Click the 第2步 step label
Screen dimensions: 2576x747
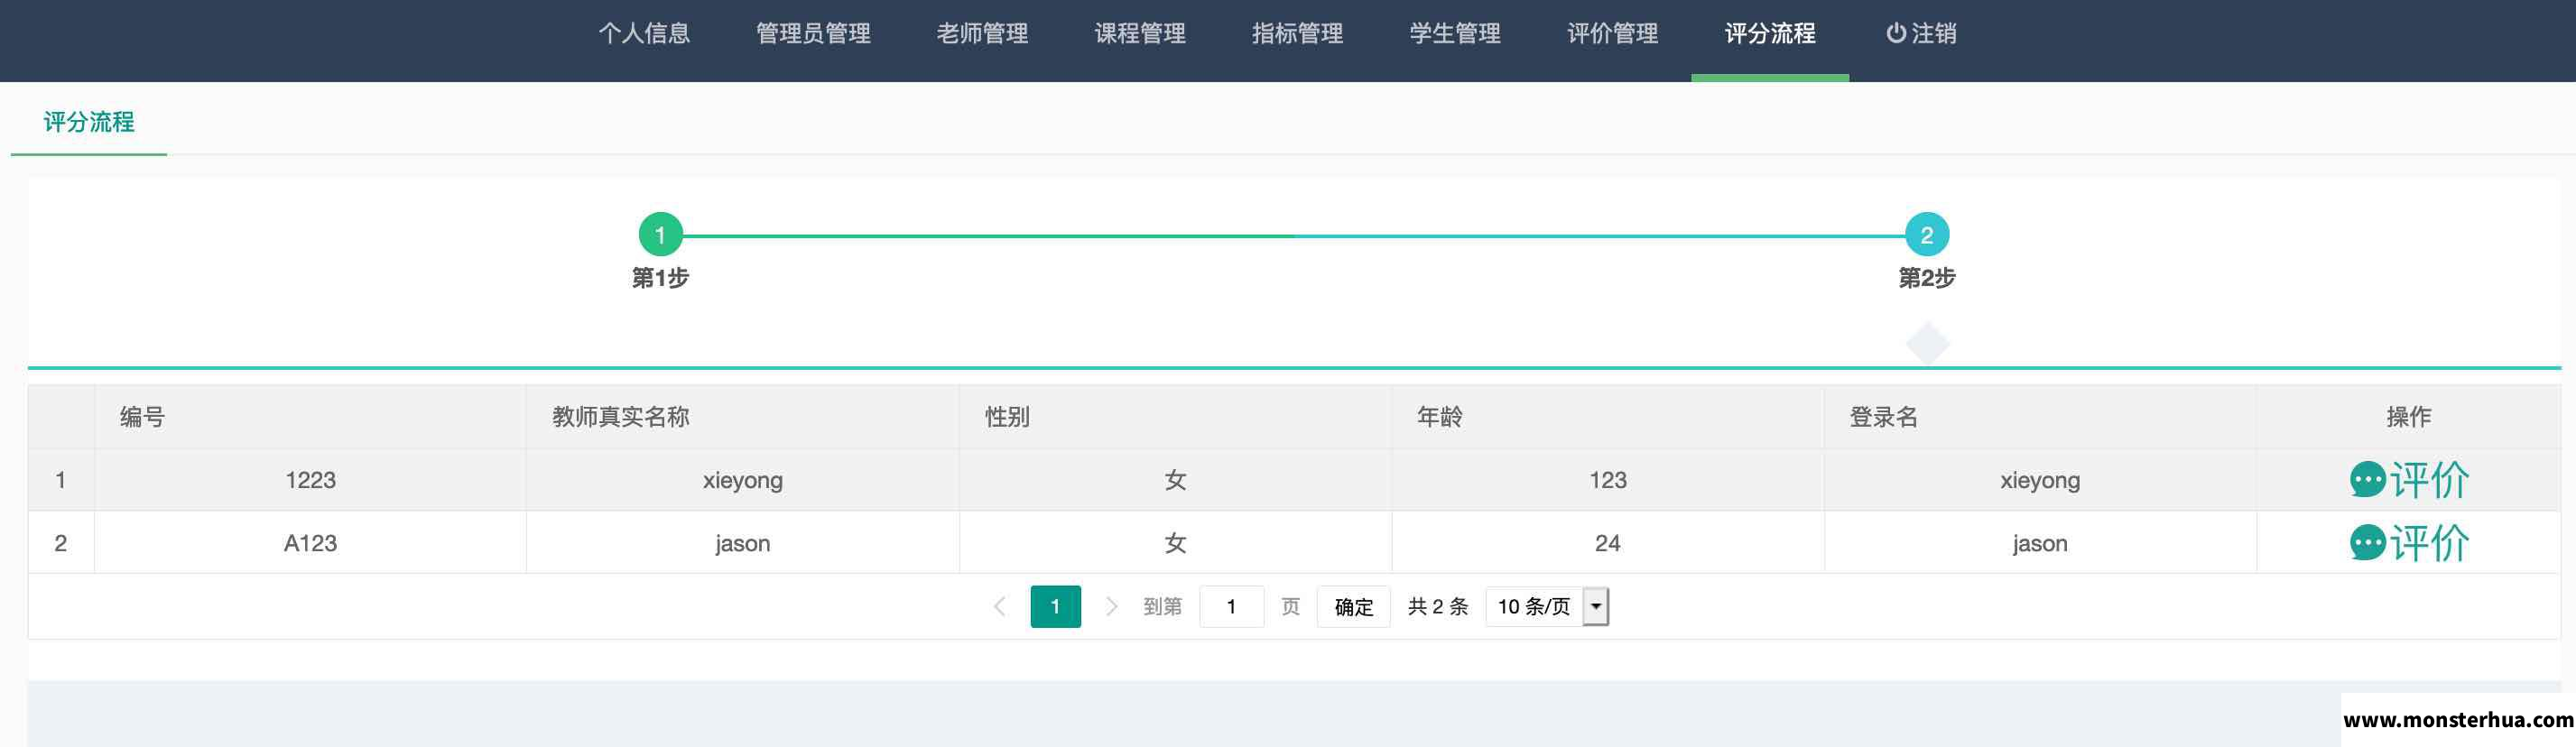point(1927,278)
